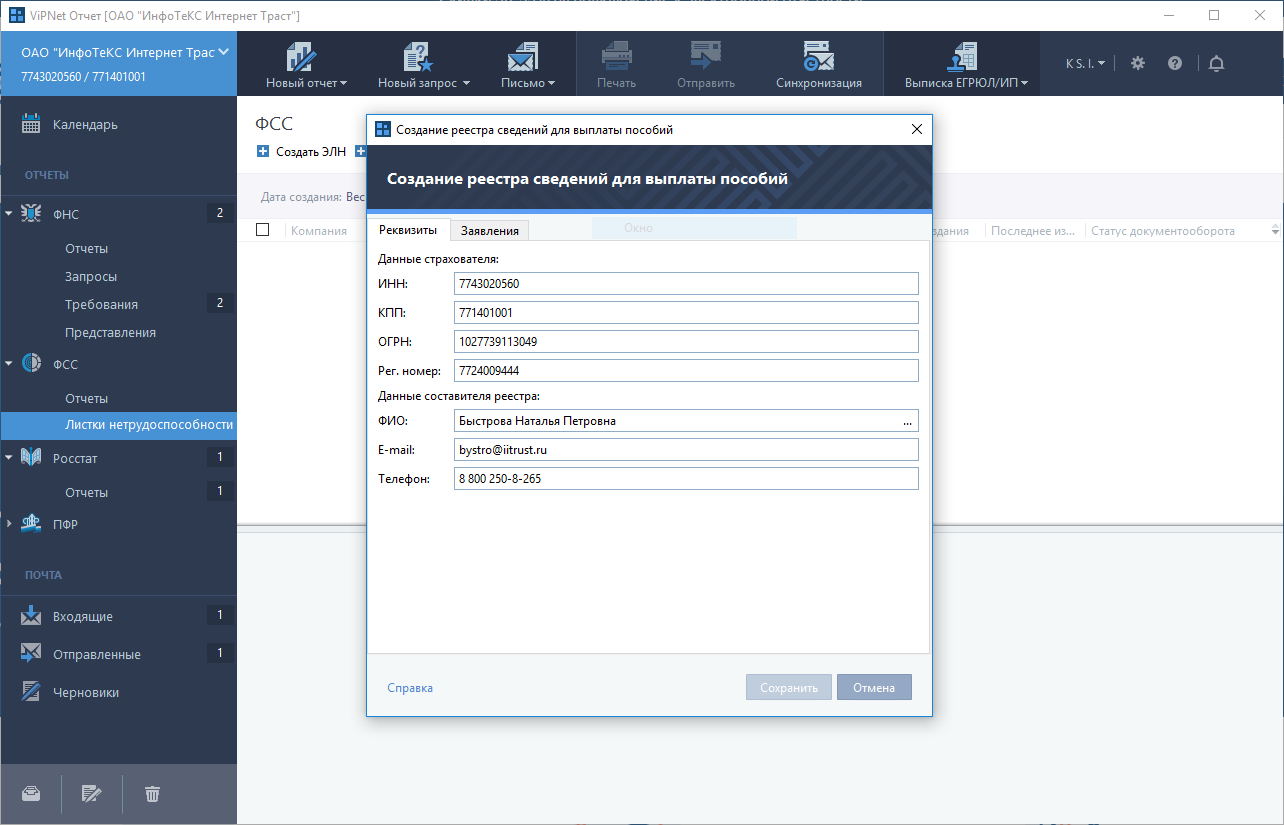Open Выписка ЕГРЮЛ/ИП toolbar icon
Image resolution: width=1284 pixels, height=825 pixels.
(x=965, y=58)
